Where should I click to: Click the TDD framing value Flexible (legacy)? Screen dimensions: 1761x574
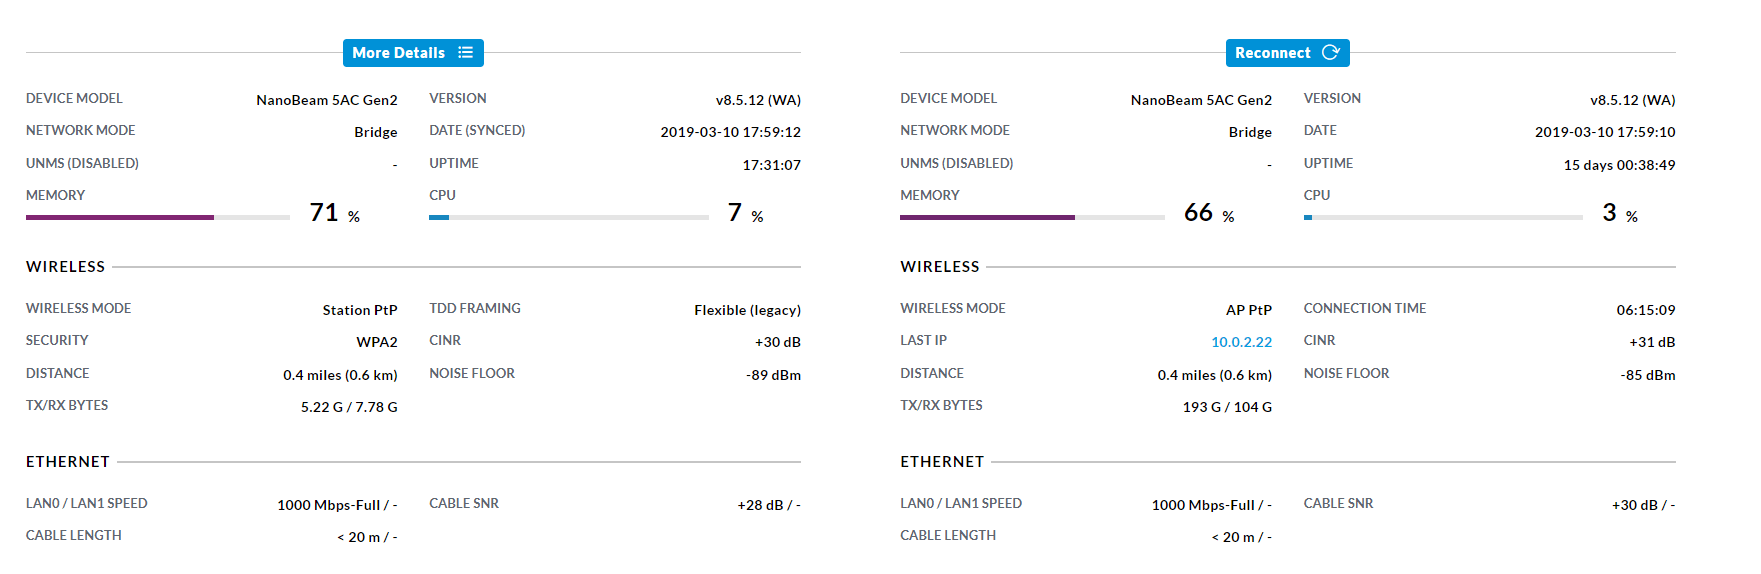tap(747, 310)
